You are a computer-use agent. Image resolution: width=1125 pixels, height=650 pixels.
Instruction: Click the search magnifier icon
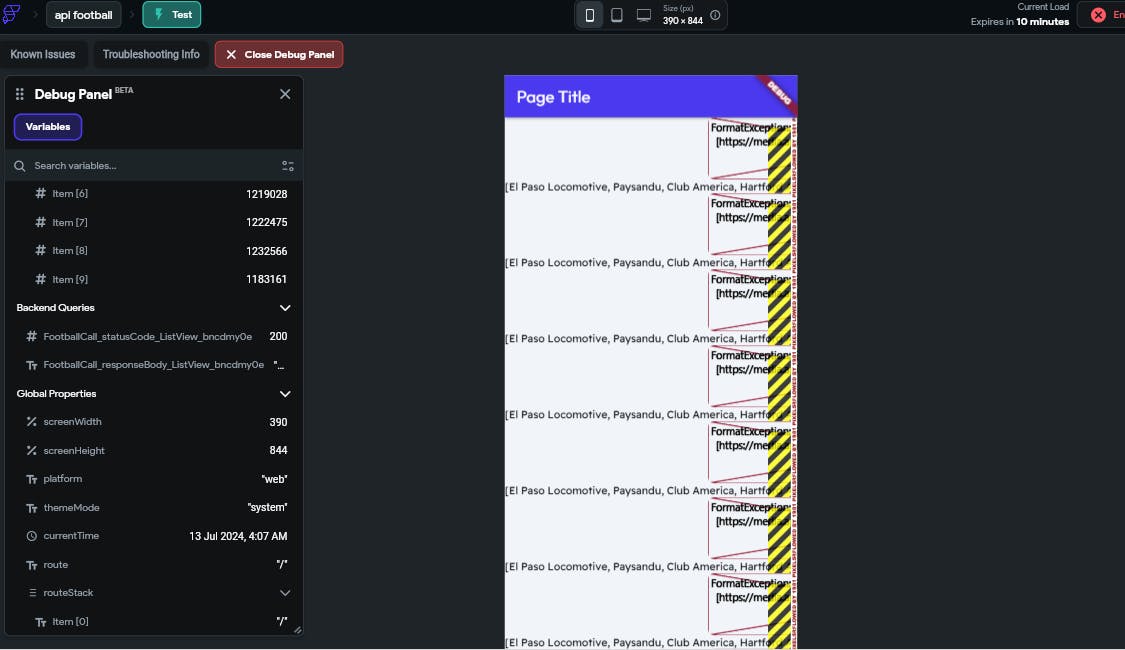[20, 166]
